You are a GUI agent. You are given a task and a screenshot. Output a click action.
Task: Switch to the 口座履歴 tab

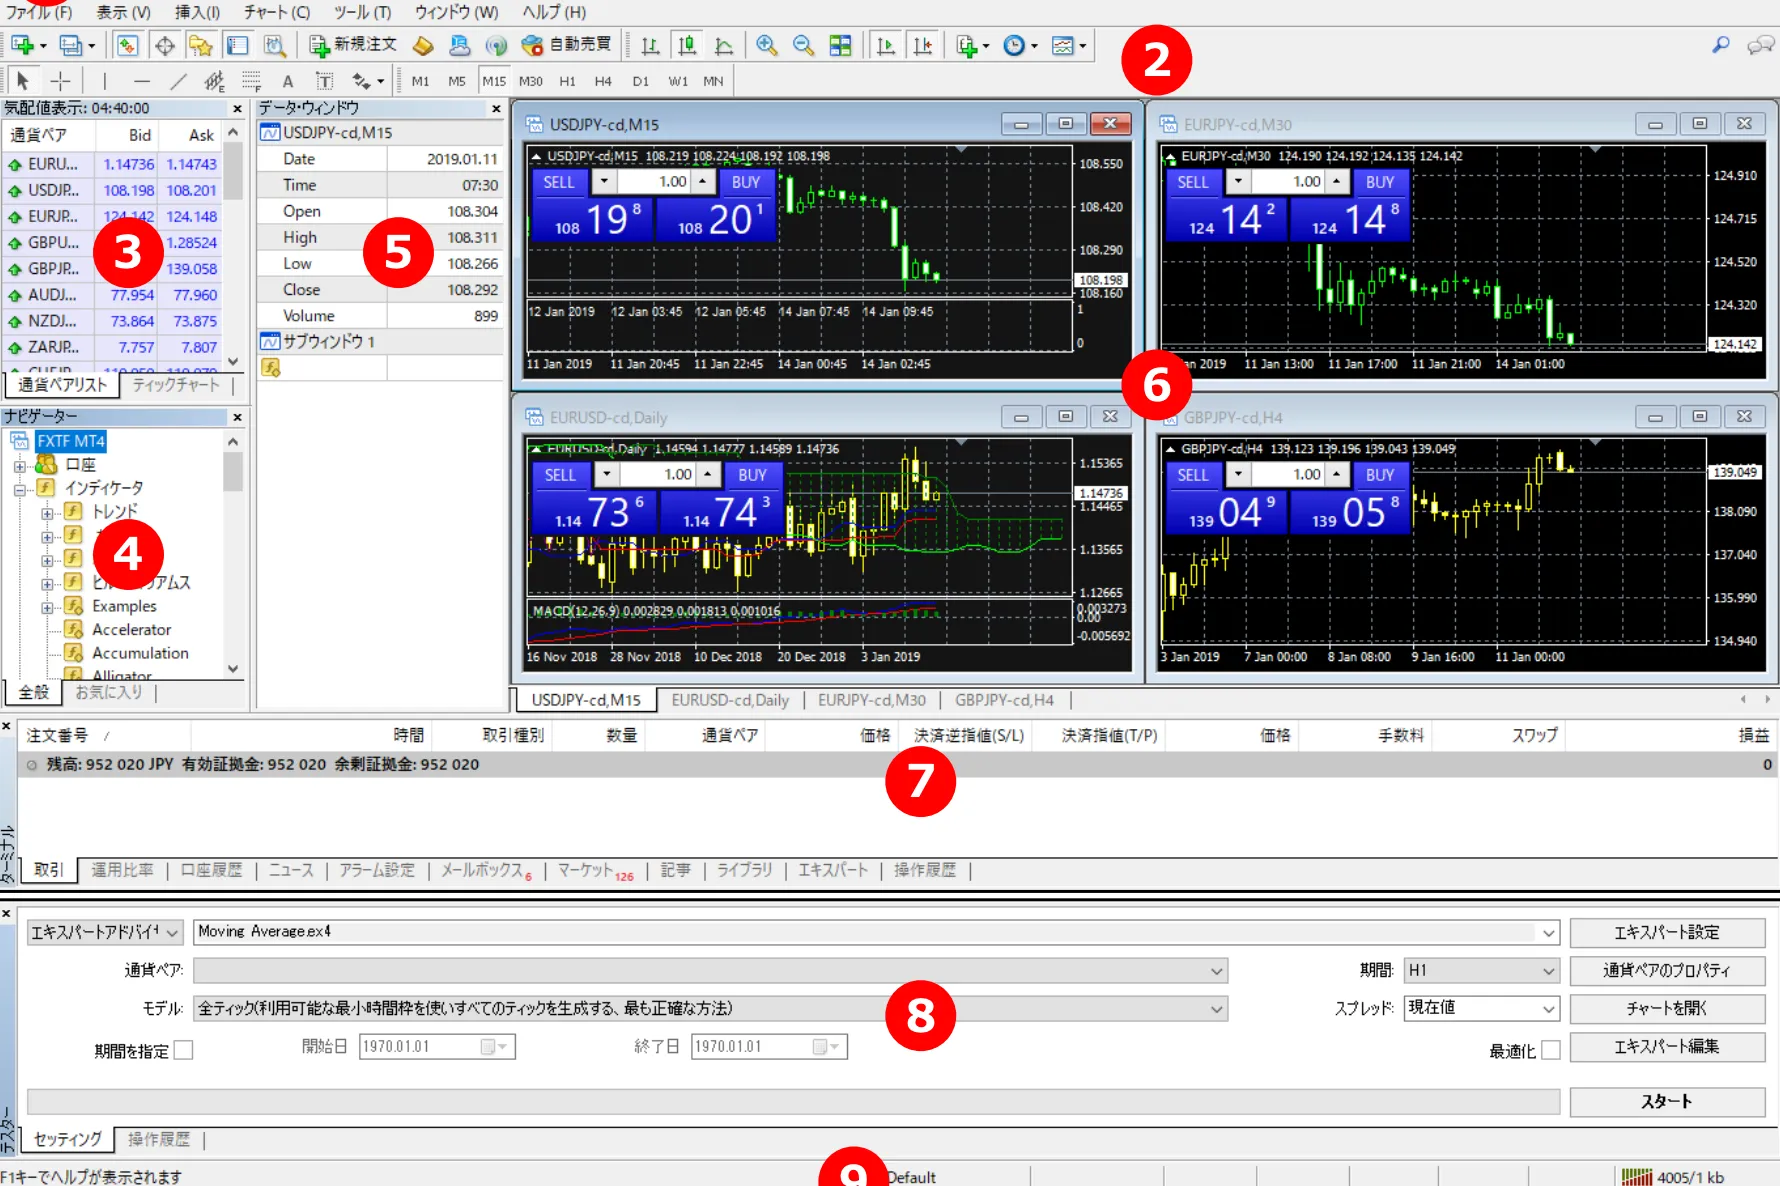click(211, 870)
